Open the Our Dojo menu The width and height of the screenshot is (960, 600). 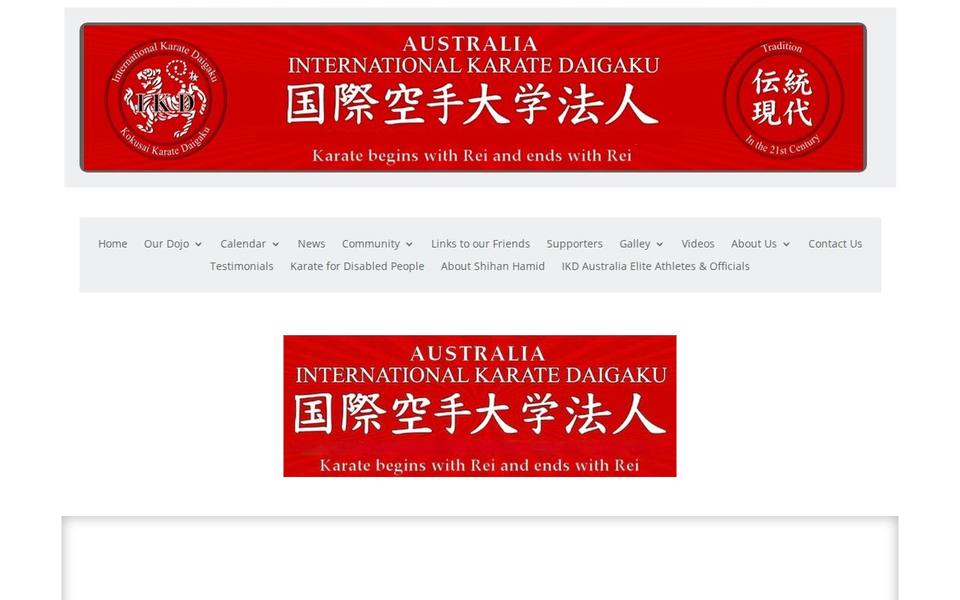[x=167, y=244]
